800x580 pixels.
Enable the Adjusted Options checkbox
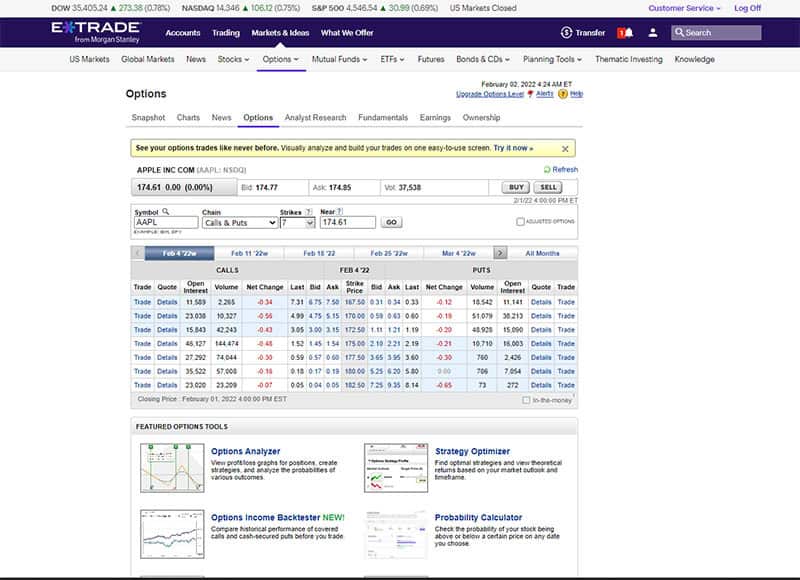[520, 222]
